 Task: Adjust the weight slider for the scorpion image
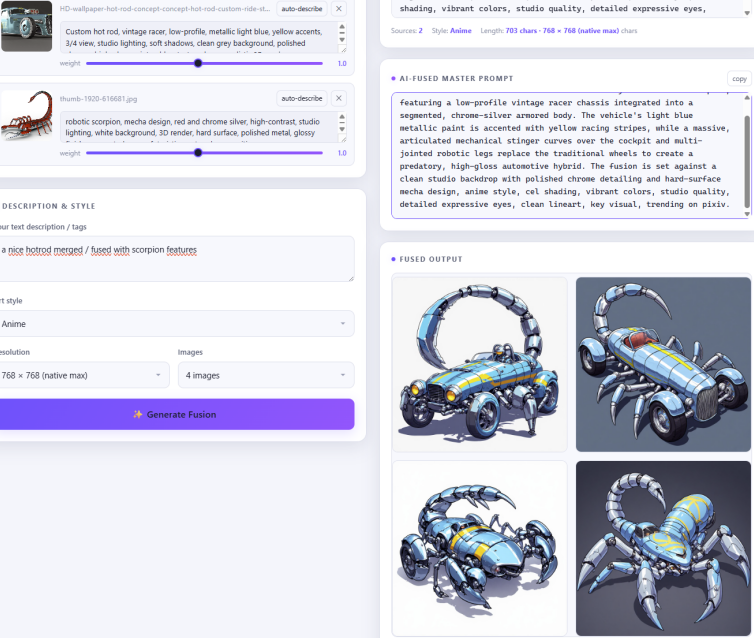pos(204,153)
